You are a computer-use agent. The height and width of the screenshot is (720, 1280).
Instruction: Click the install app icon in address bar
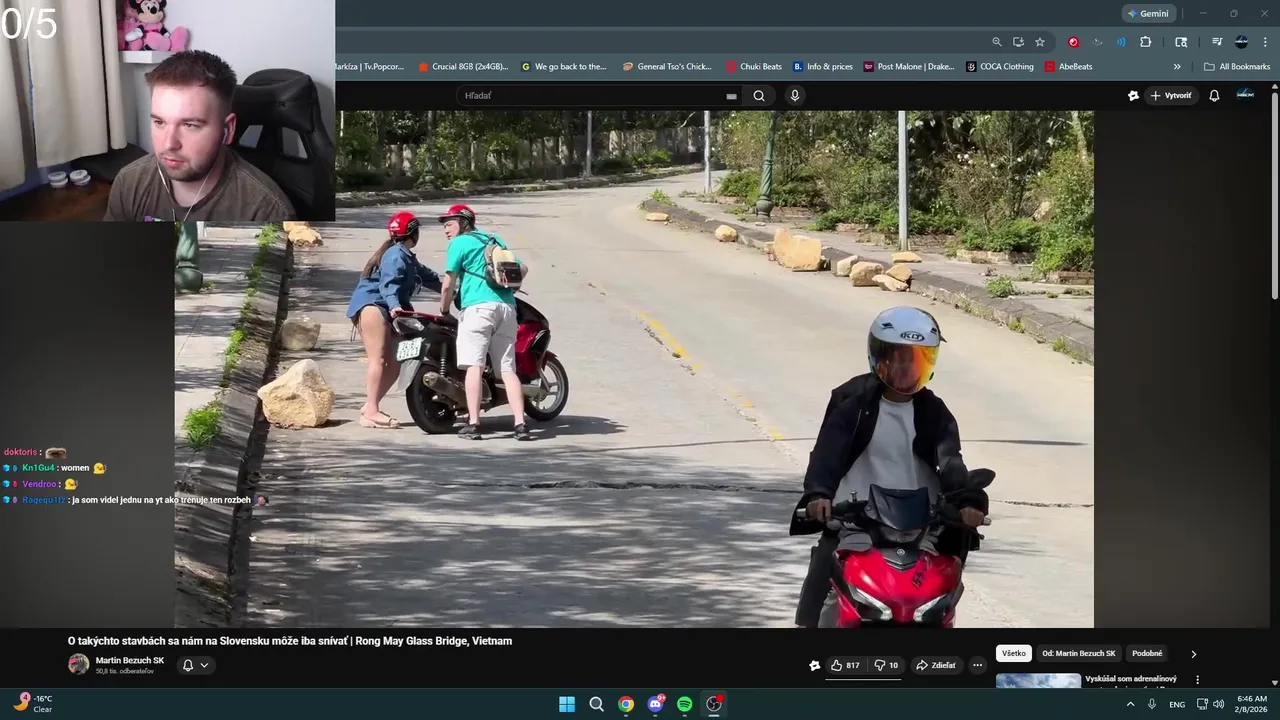pyautogui.click(x=1018, y=42)
